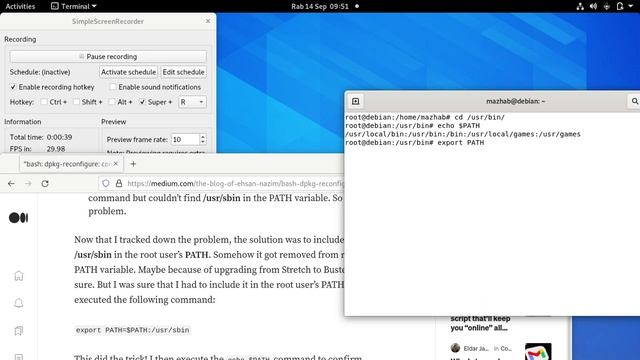Click the search icon in terminal header
The image size is (640, 360).
click(x=635, y=101)
